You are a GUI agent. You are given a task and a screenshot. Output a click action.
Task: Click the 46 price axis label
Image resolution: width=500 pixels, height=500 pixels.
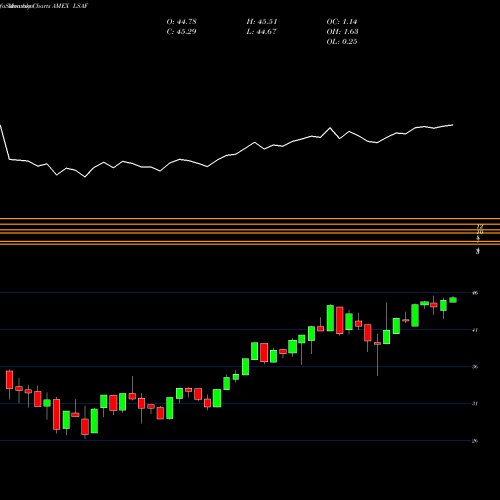475,293
